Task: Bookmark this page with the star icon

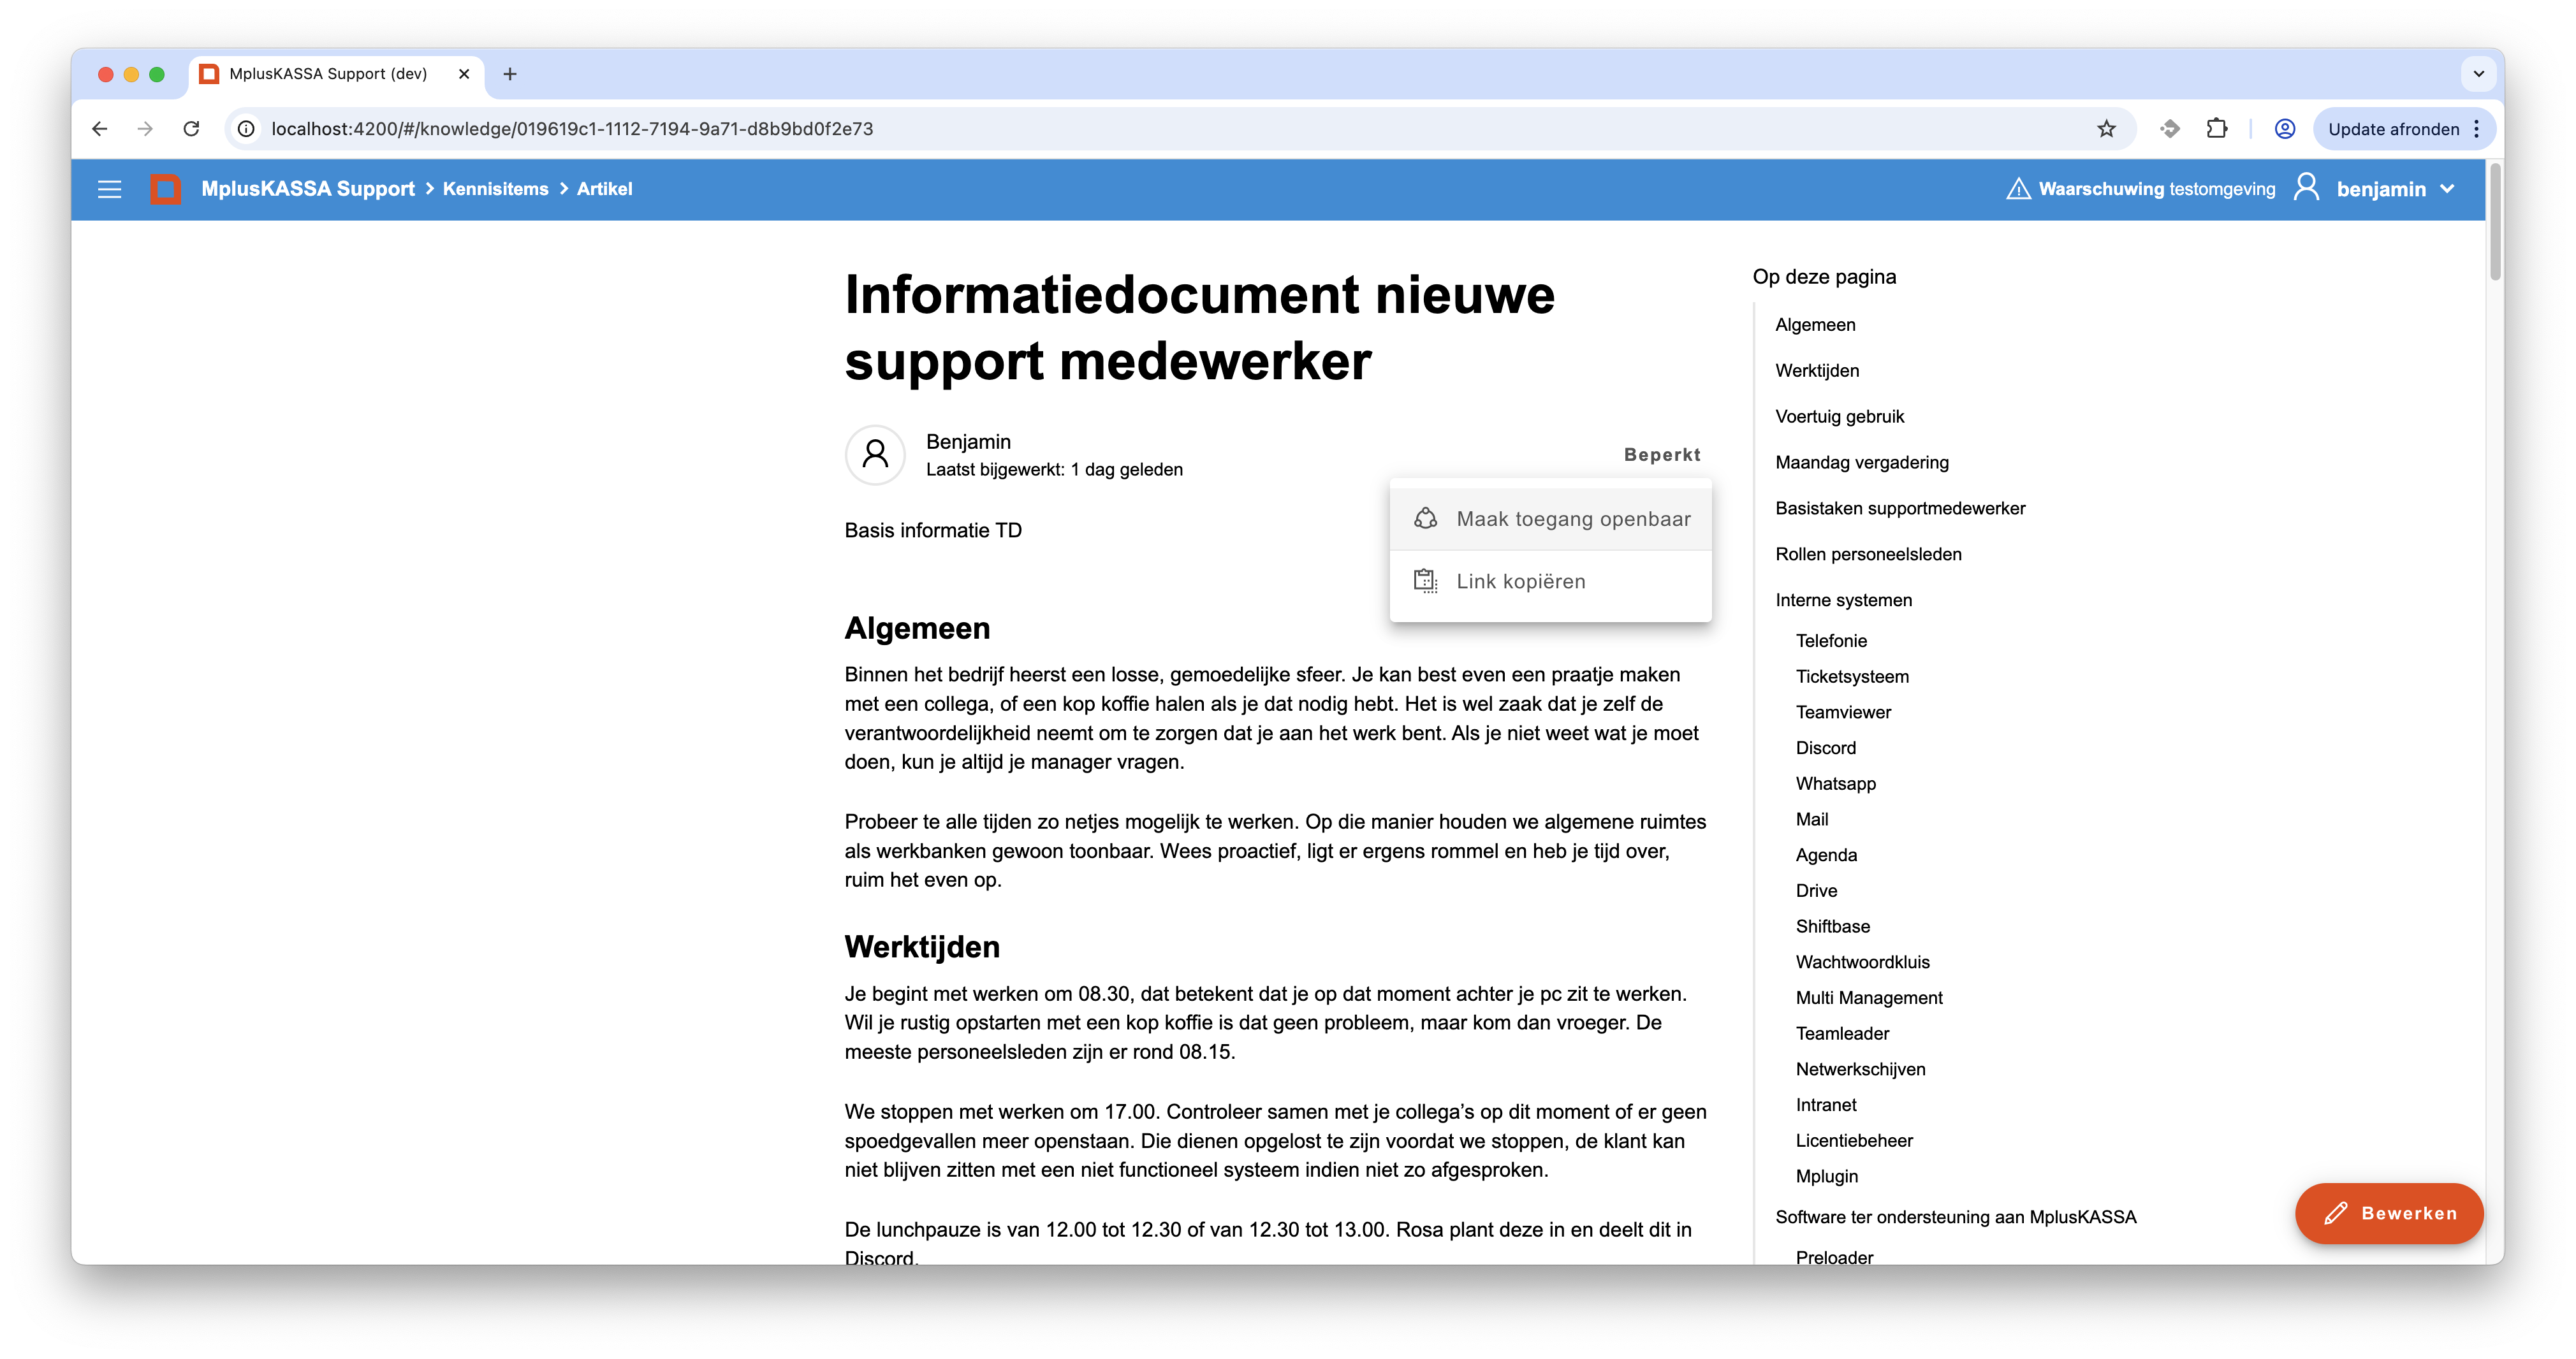Action: coord(2106,129)
